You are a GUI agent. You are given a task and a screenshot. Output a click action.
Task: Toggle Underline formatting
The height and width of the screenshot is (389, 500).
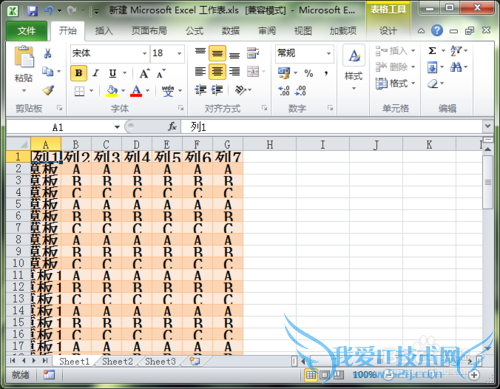(113, 73)
